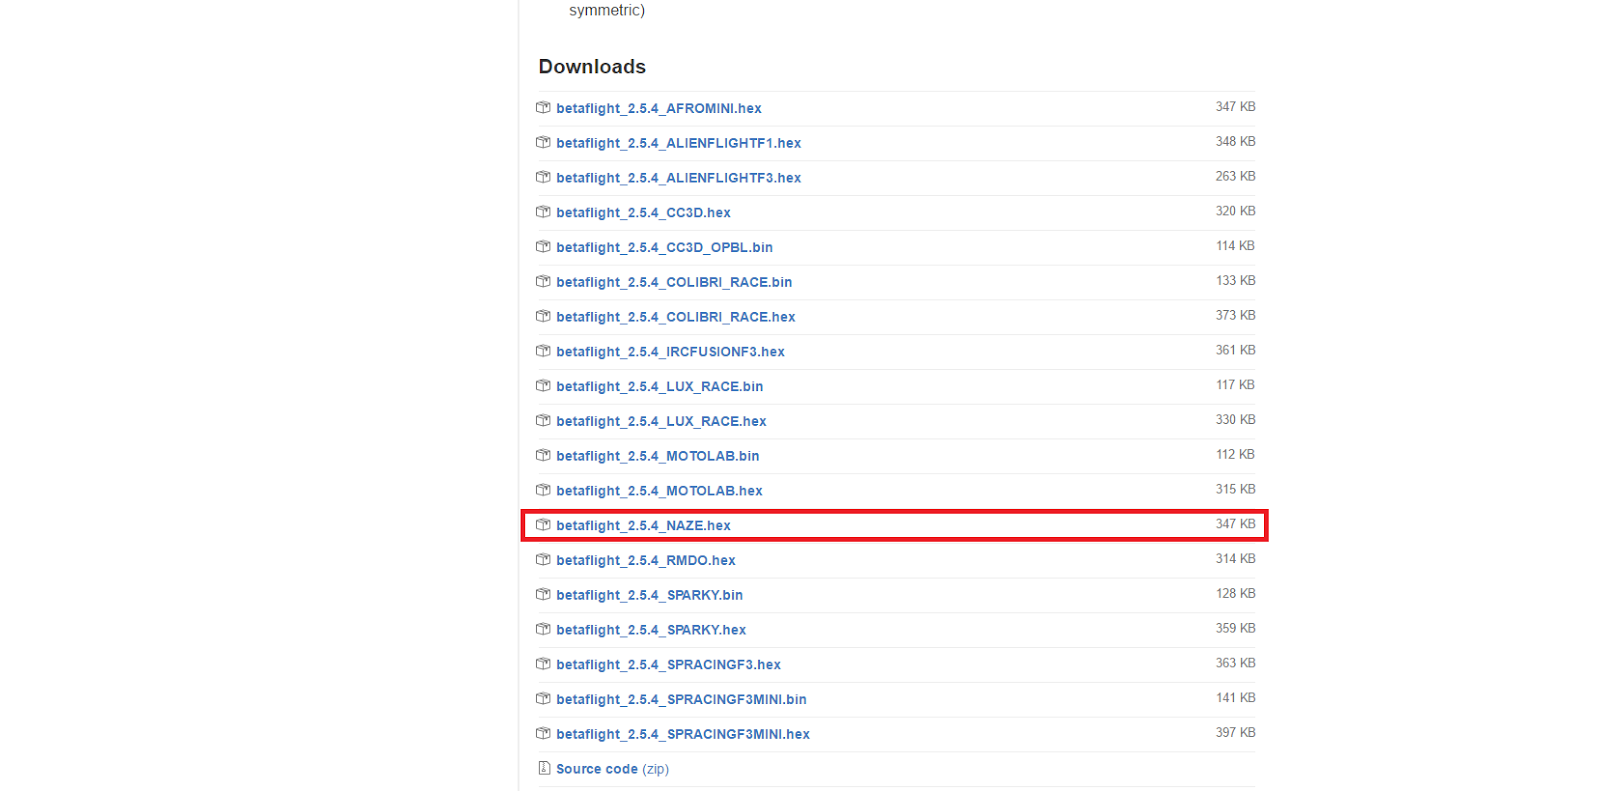1600x791 pixels.
Task: Download betaflight_2.5.4_SPRACINGF3MINI.bin
Action: 681,699
